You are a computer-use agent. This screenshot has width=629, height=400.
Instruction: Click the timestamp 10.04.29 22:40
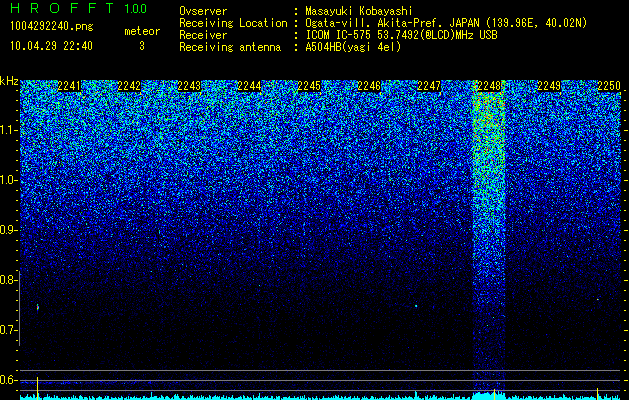tap(51, 46)
